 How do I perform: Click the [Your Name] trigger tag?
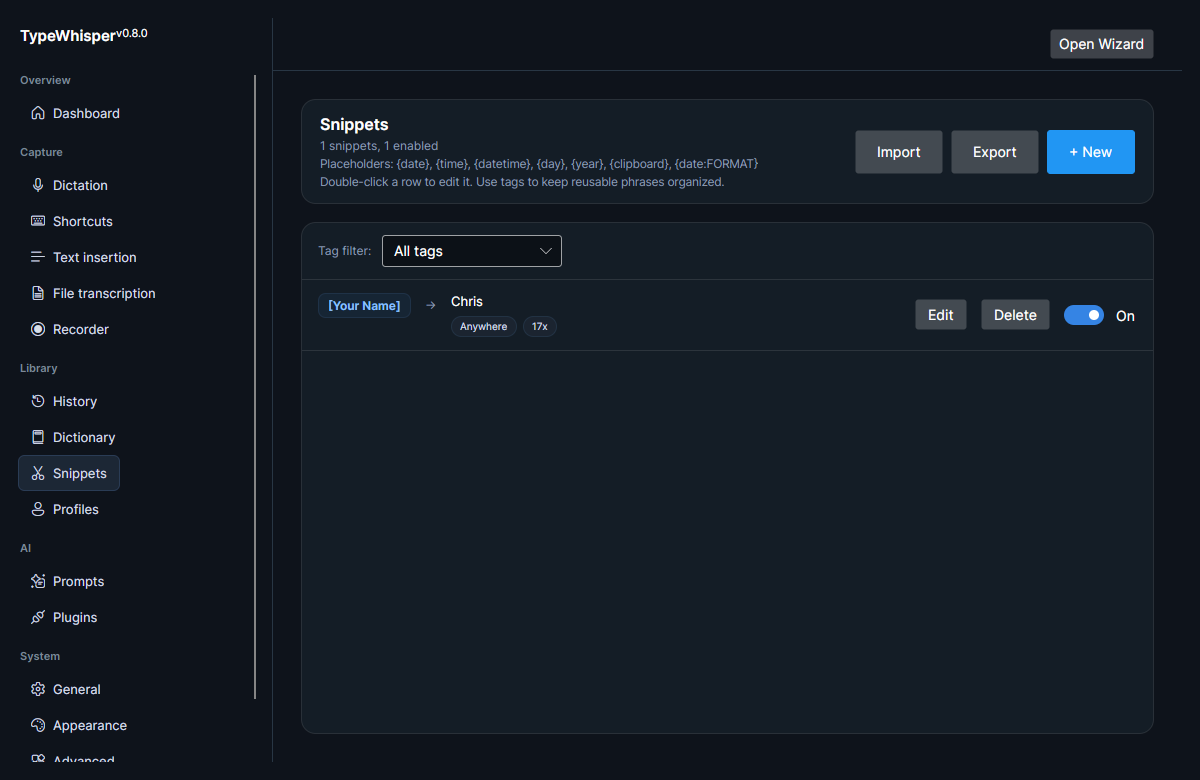click(364, 305)
